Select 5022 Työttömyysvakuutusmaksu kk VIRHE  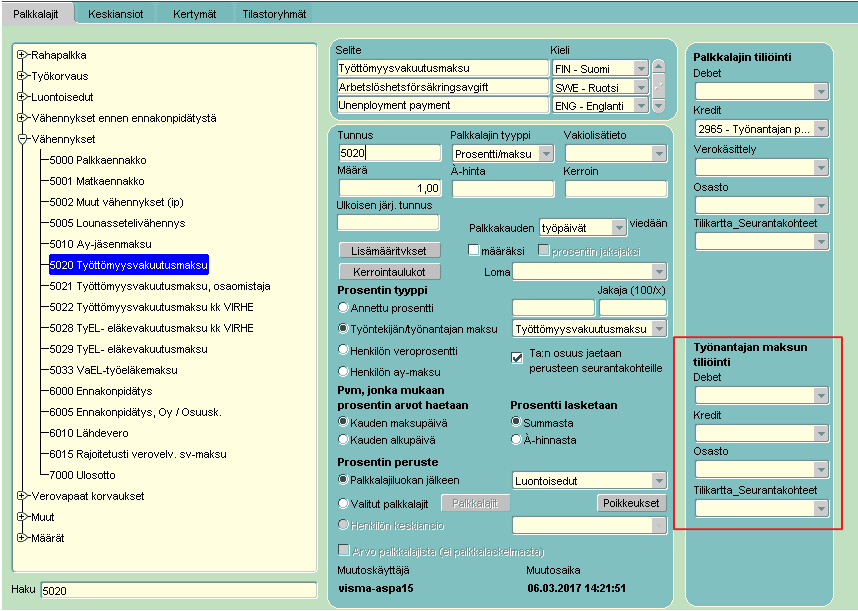click(152, 307)
